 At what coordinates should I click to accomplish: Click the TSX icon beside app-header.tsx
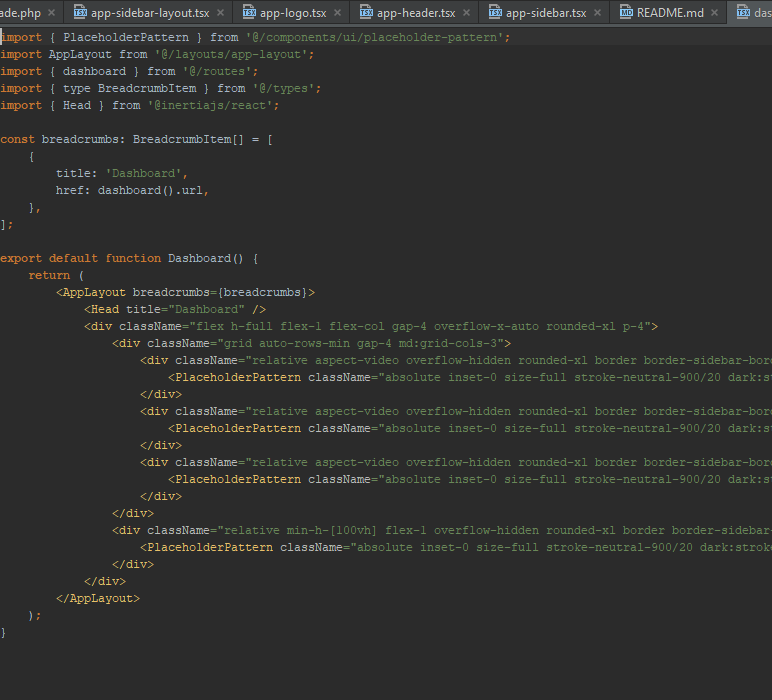tap(366, 13)
